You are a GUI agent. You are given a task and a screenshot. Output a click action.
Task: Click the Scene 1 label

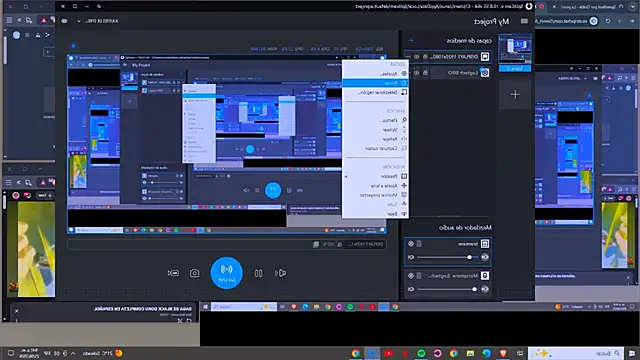pyautogui.click(x=515, y=68)
